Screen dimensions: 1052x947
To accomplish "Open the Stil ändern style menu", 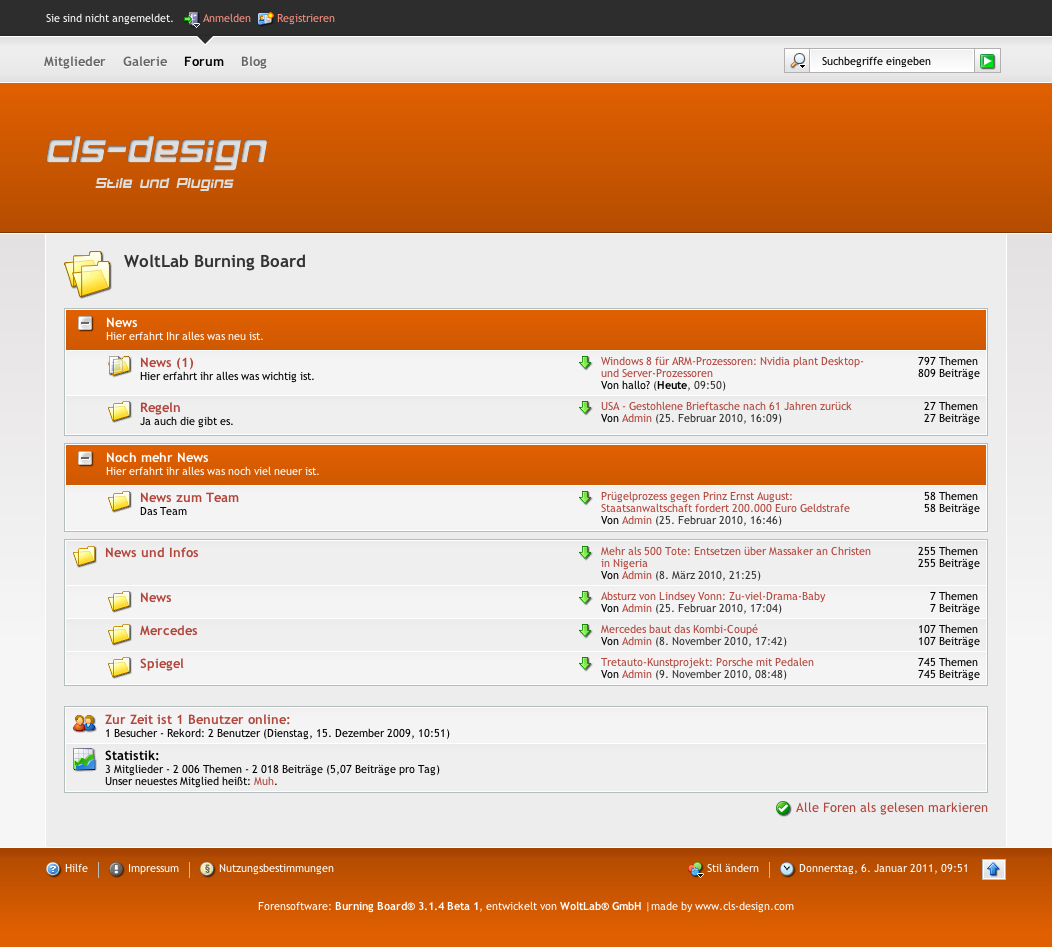I will point(731,869).
